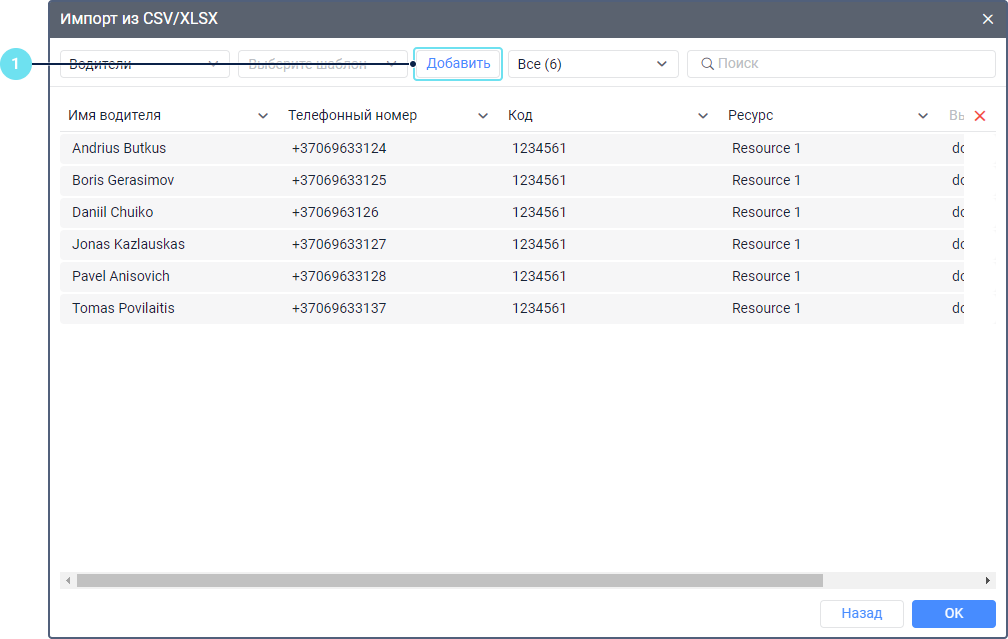
Task: Close the import dialog window
Action: (987, 19)
